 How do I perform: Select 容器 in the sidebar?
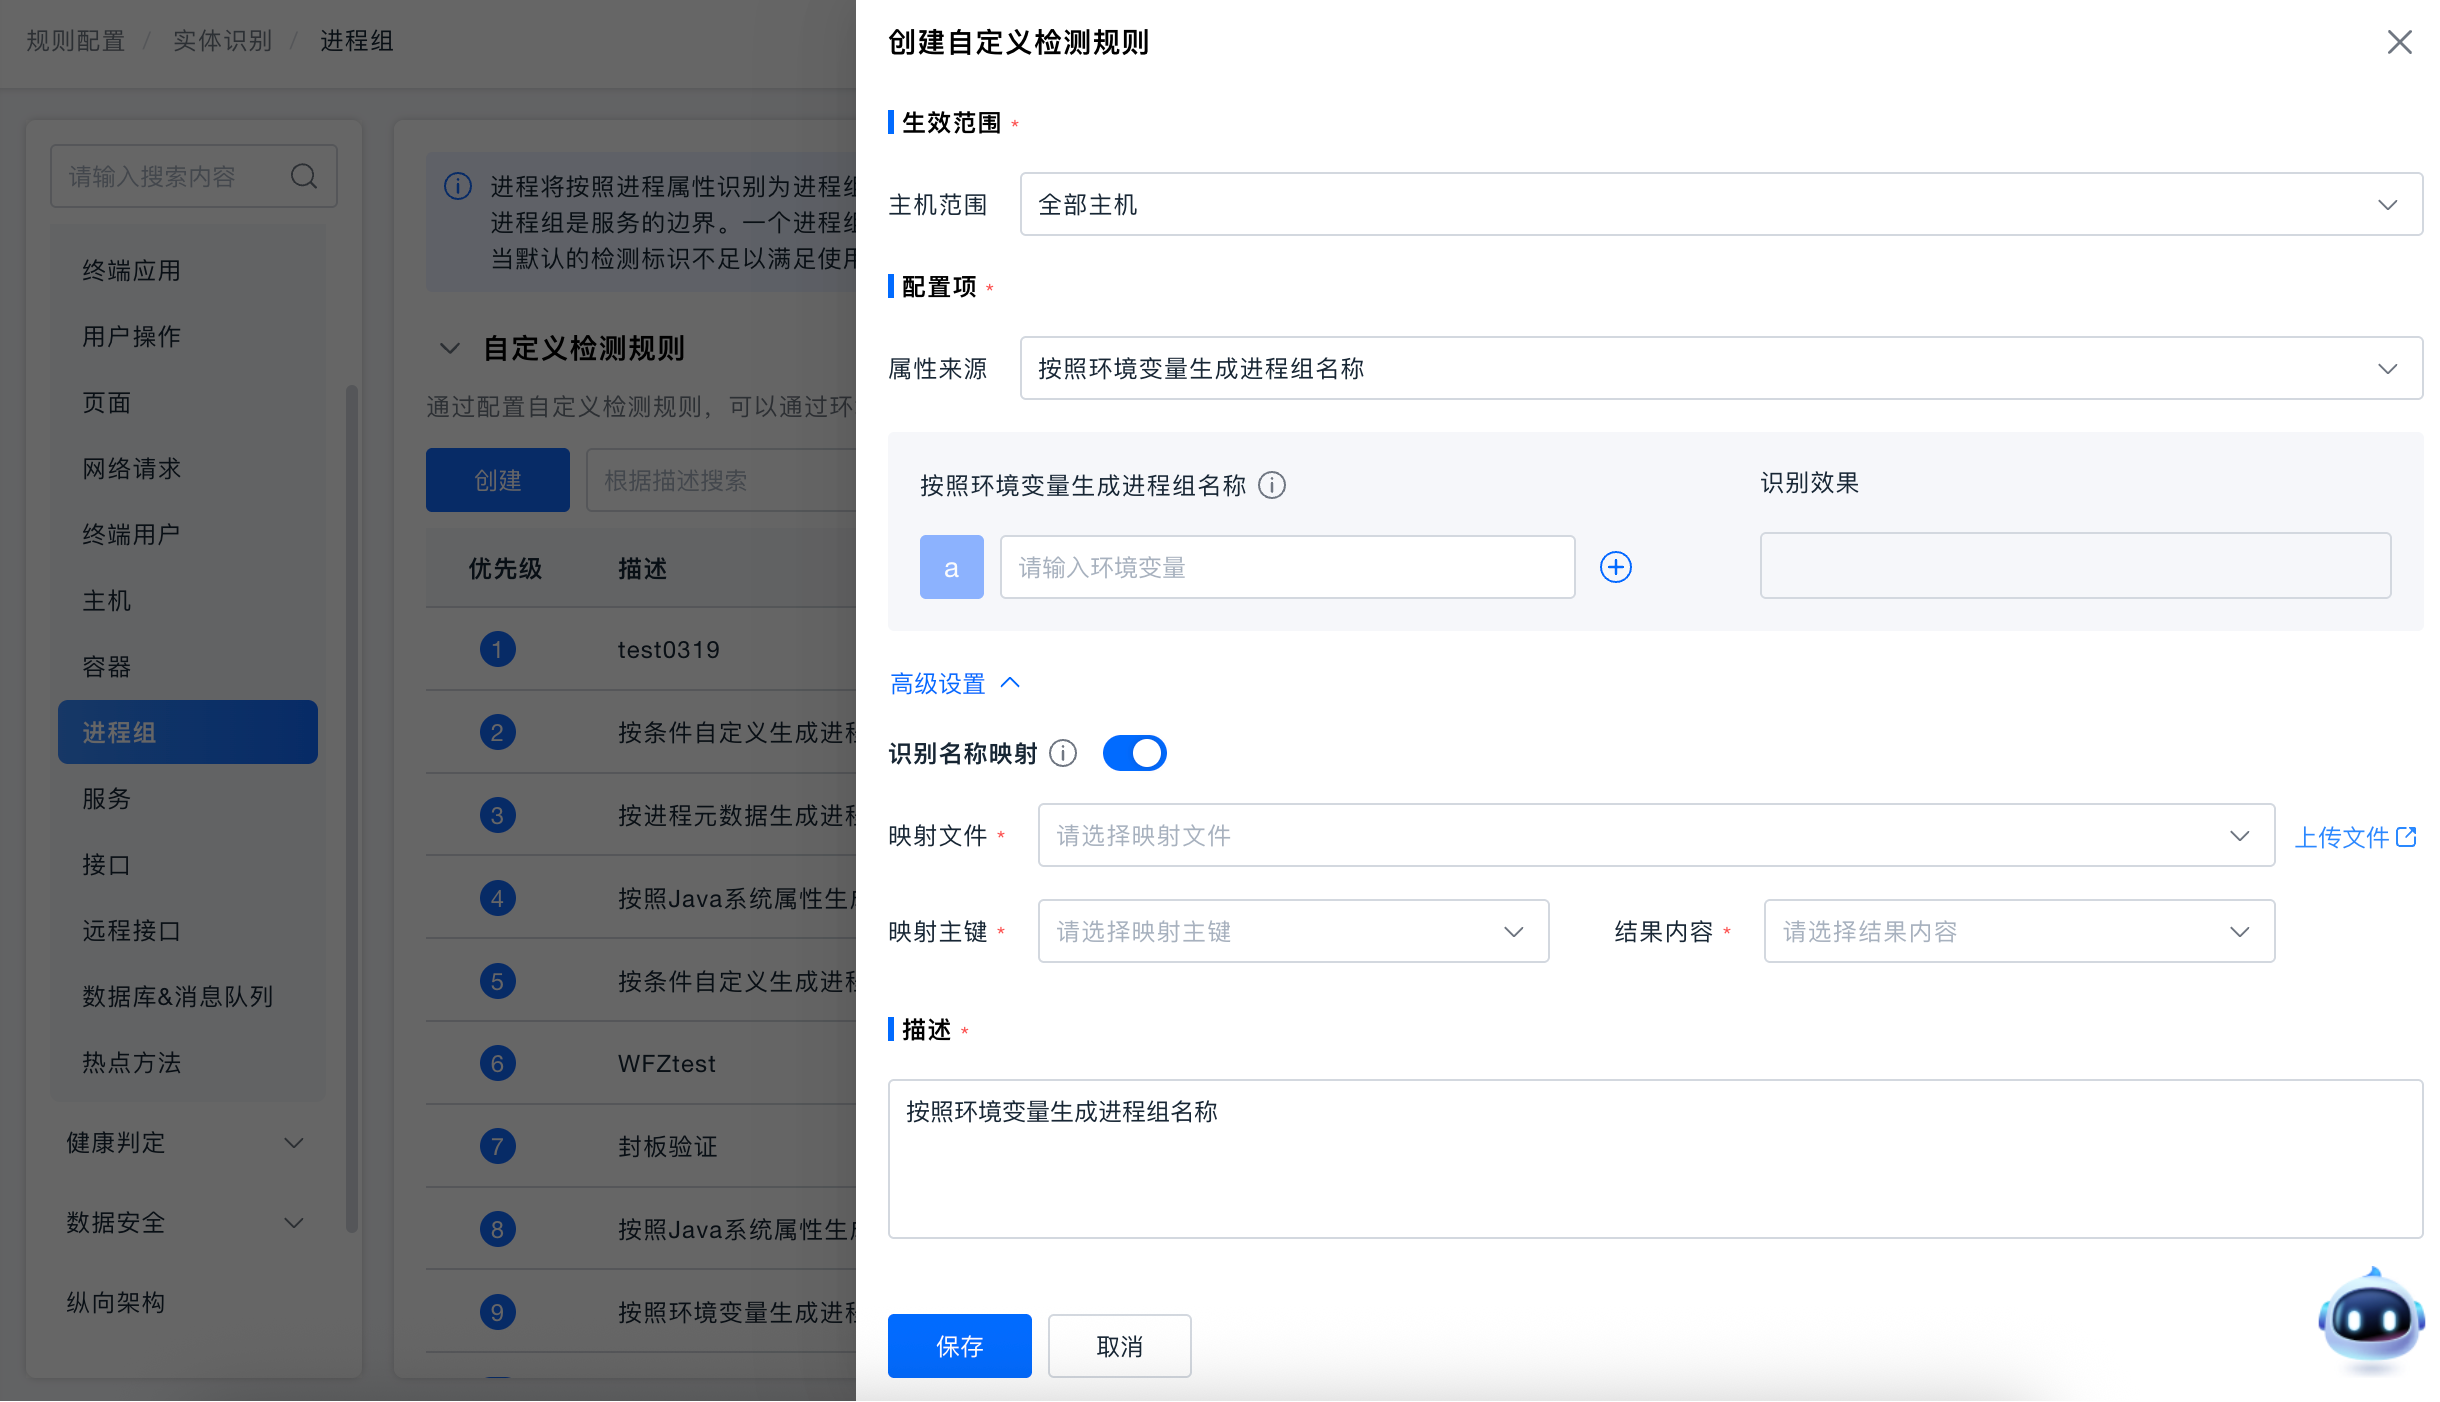(x=188, y=666)
